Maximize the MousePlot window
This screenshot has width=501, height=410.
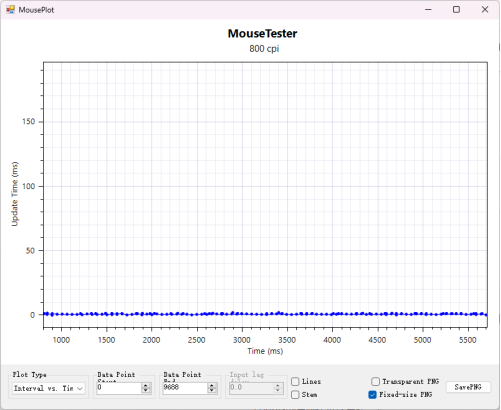pyautogui.click(x=456, y=10)
